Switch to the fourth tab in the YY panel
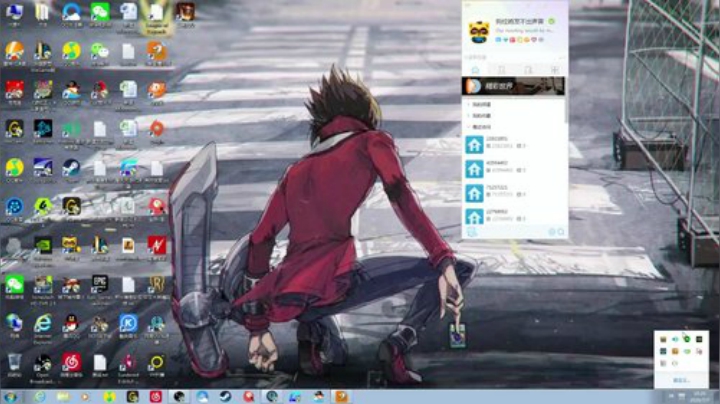 pyautogui.click(x=555, y=70)
